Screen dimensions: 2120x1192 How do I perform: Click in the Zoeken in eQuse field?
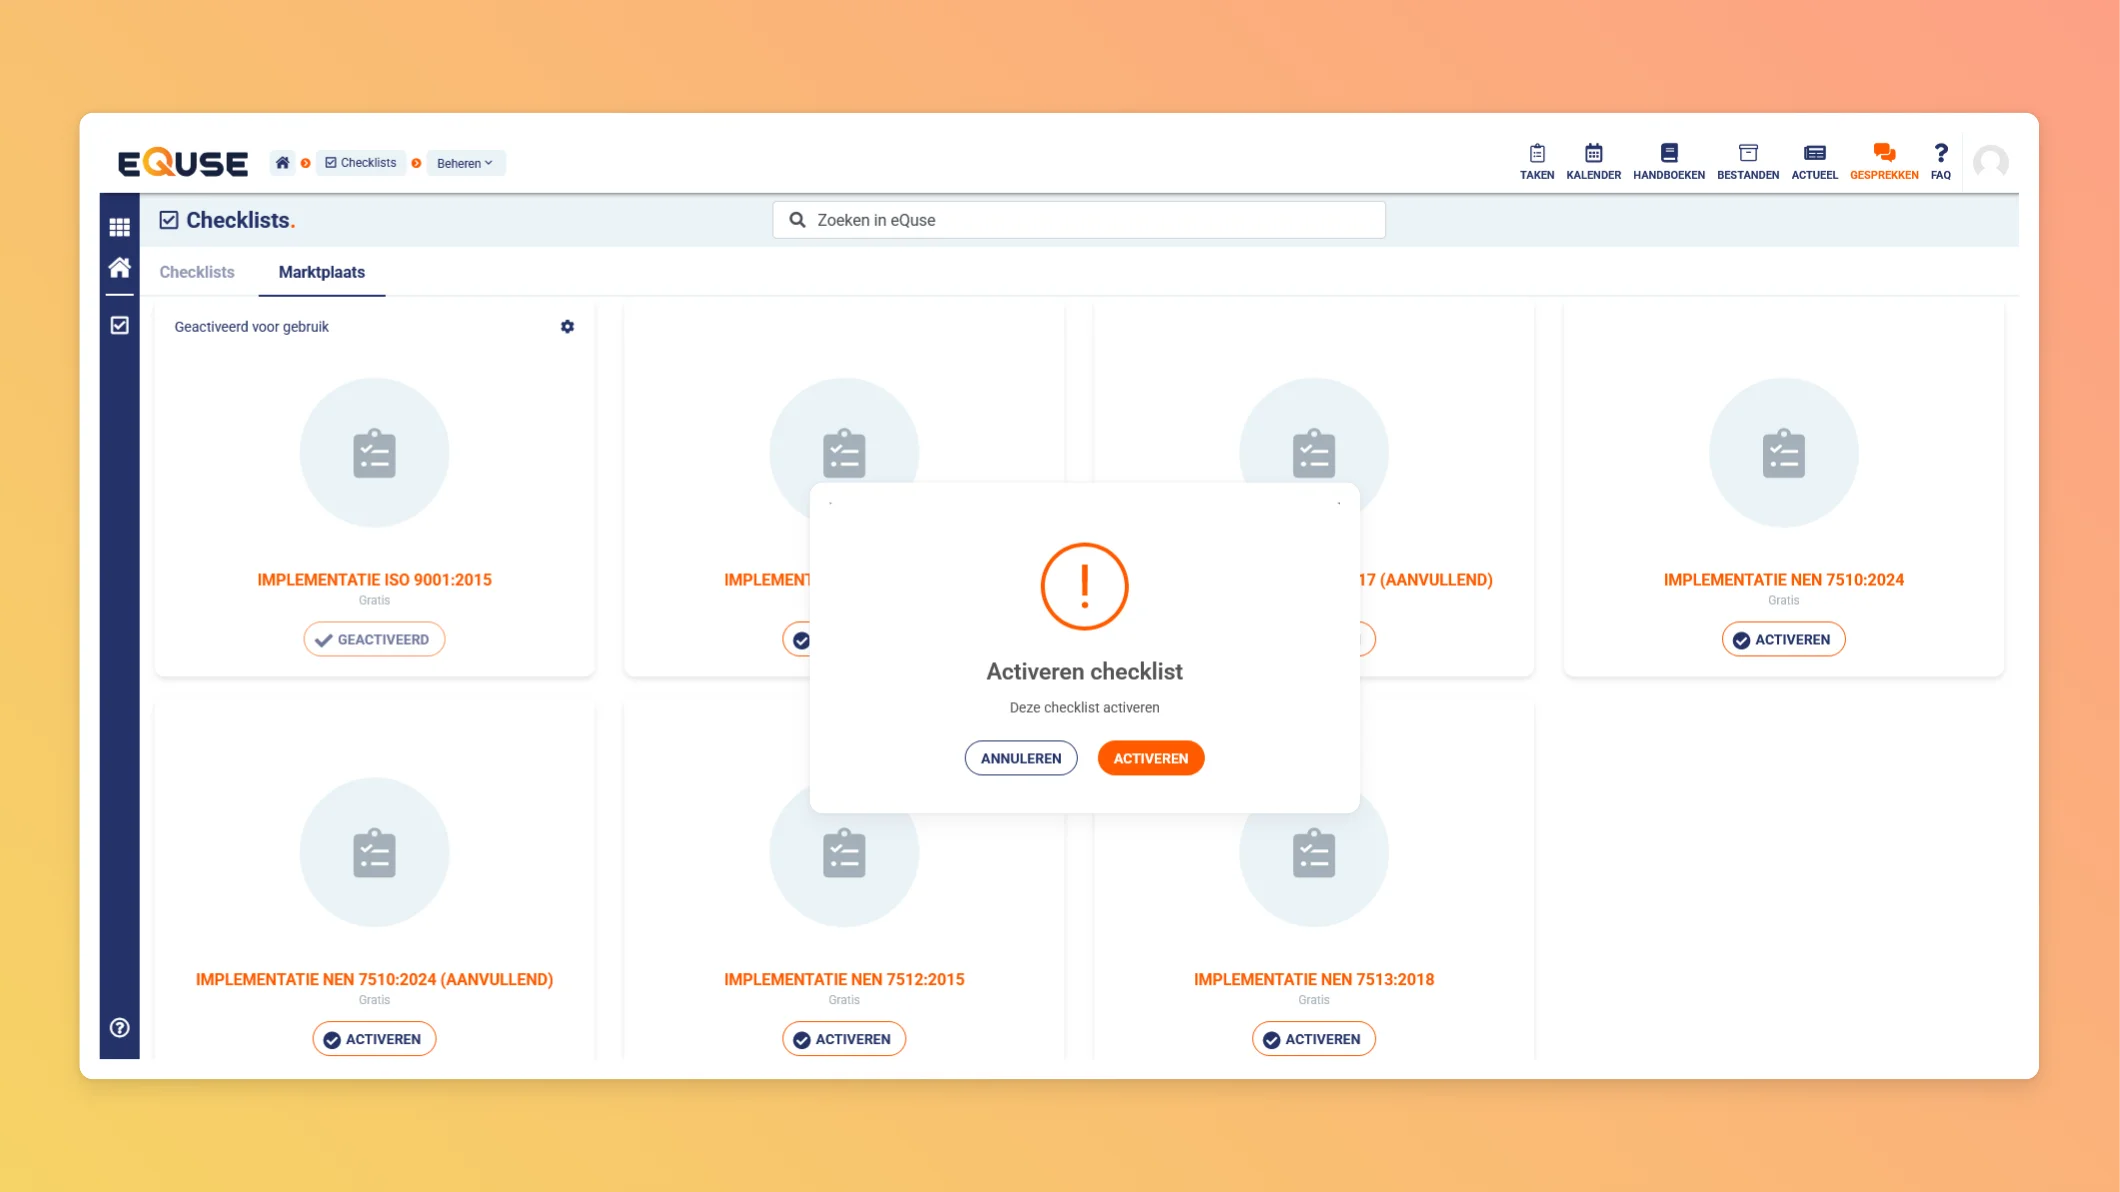tap(1080, 220)
